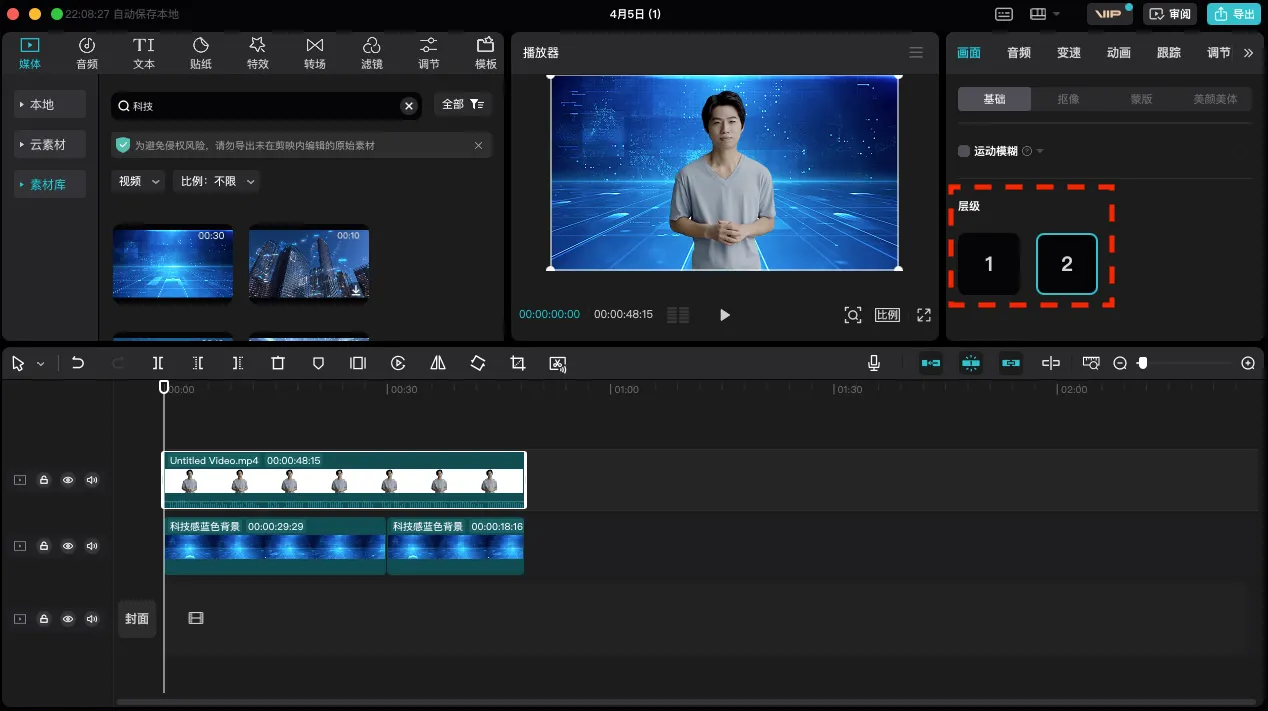
Task: Open the 特效 tab
Action: [x=258, y=53]
